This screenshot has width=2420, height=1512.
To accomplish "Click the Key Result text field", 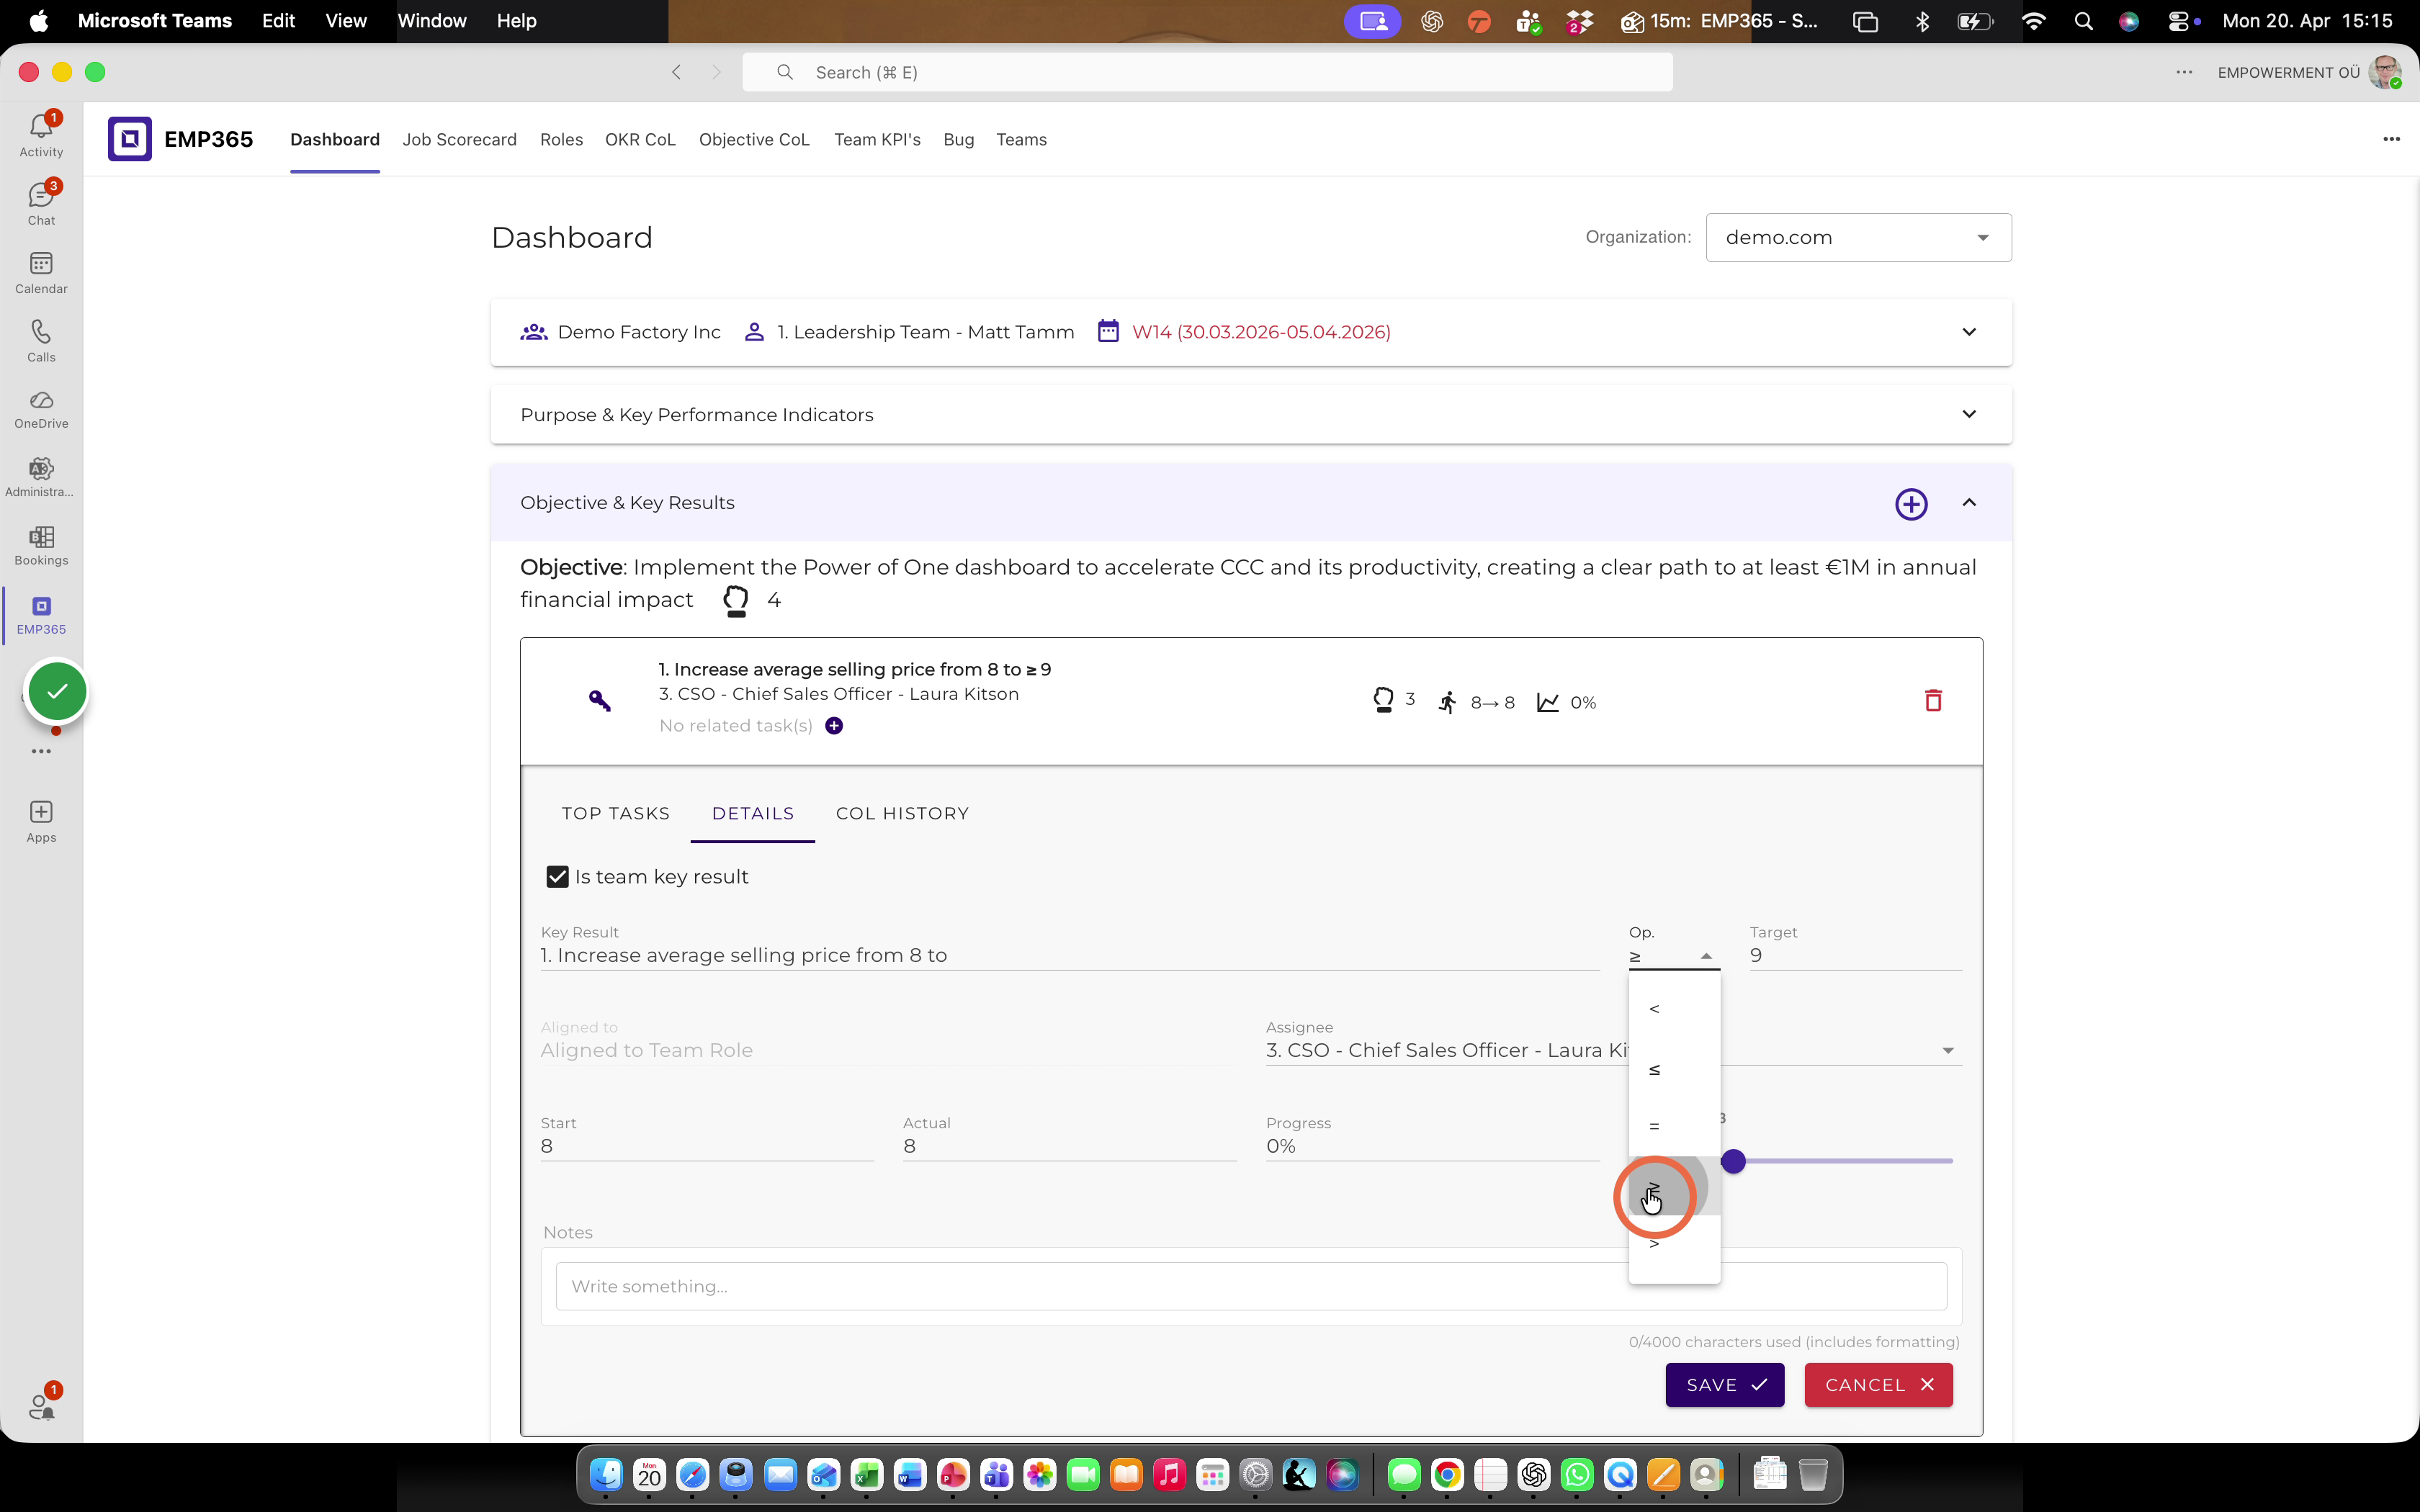I will [x=1069, y=956].
